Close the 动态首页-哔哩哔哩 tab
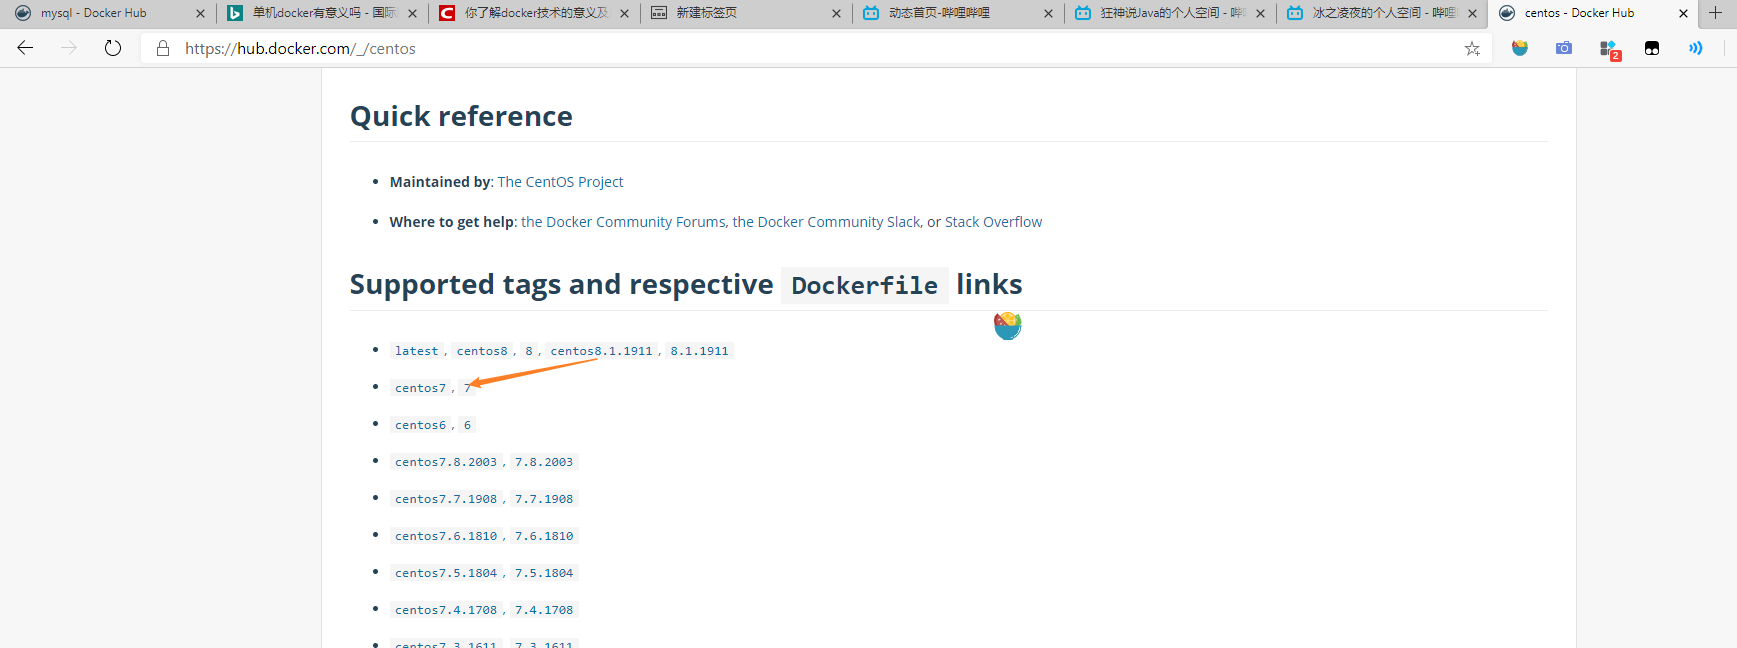Viewport: 1737px width, 648px height. (1048, 13)
